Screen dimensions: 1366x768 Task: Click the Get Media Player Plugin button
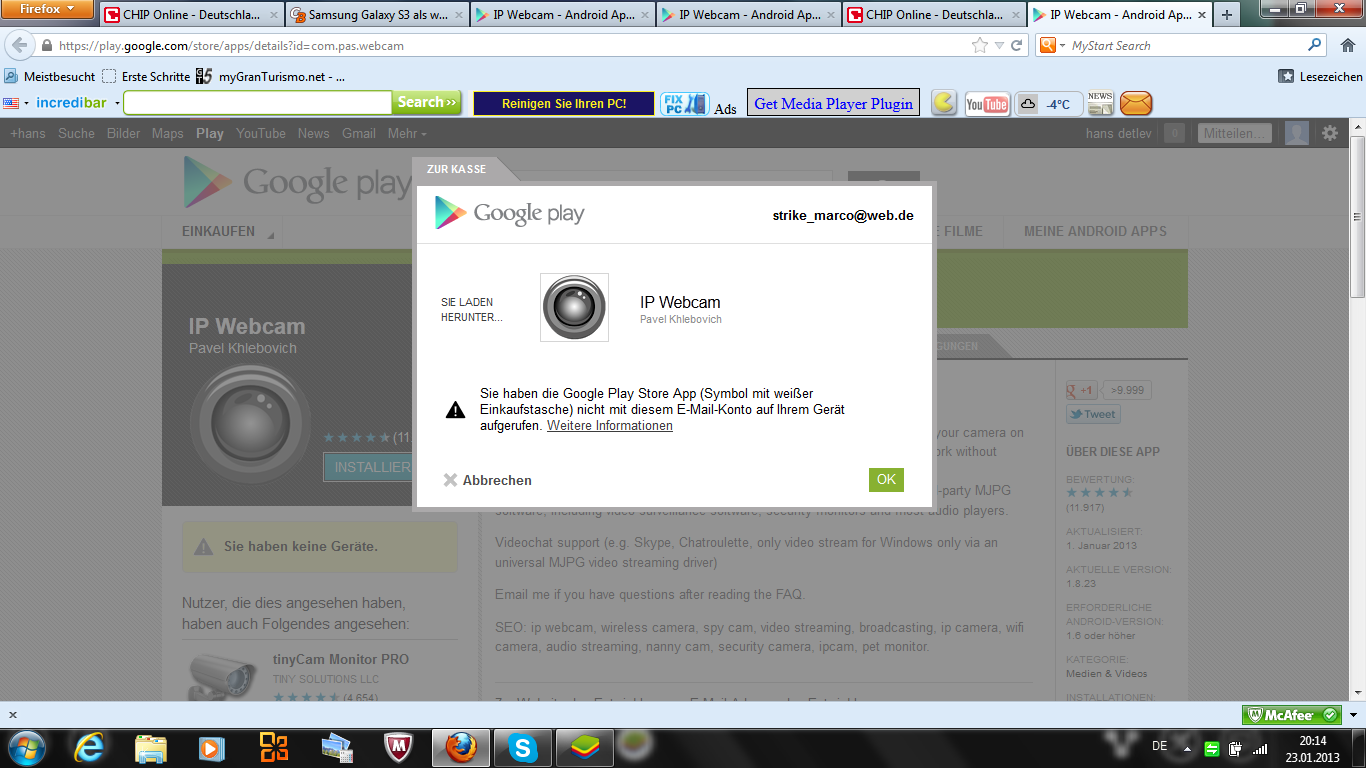pos(833,103)
